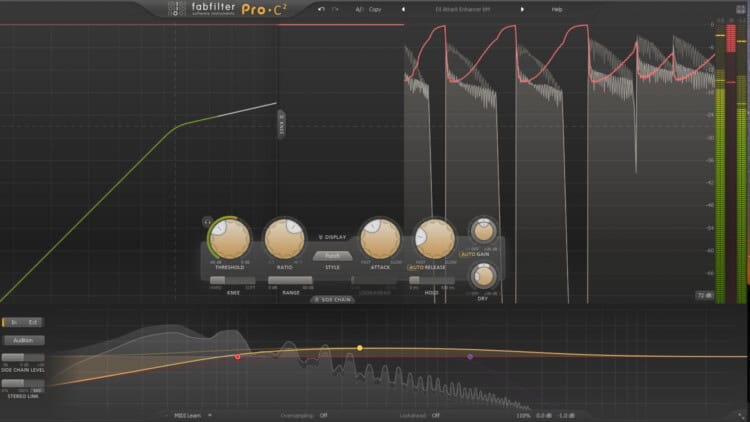Open the Style dropdown button
Image resolution: width=750 pixels, height=422 pixels.
point(332,256)
